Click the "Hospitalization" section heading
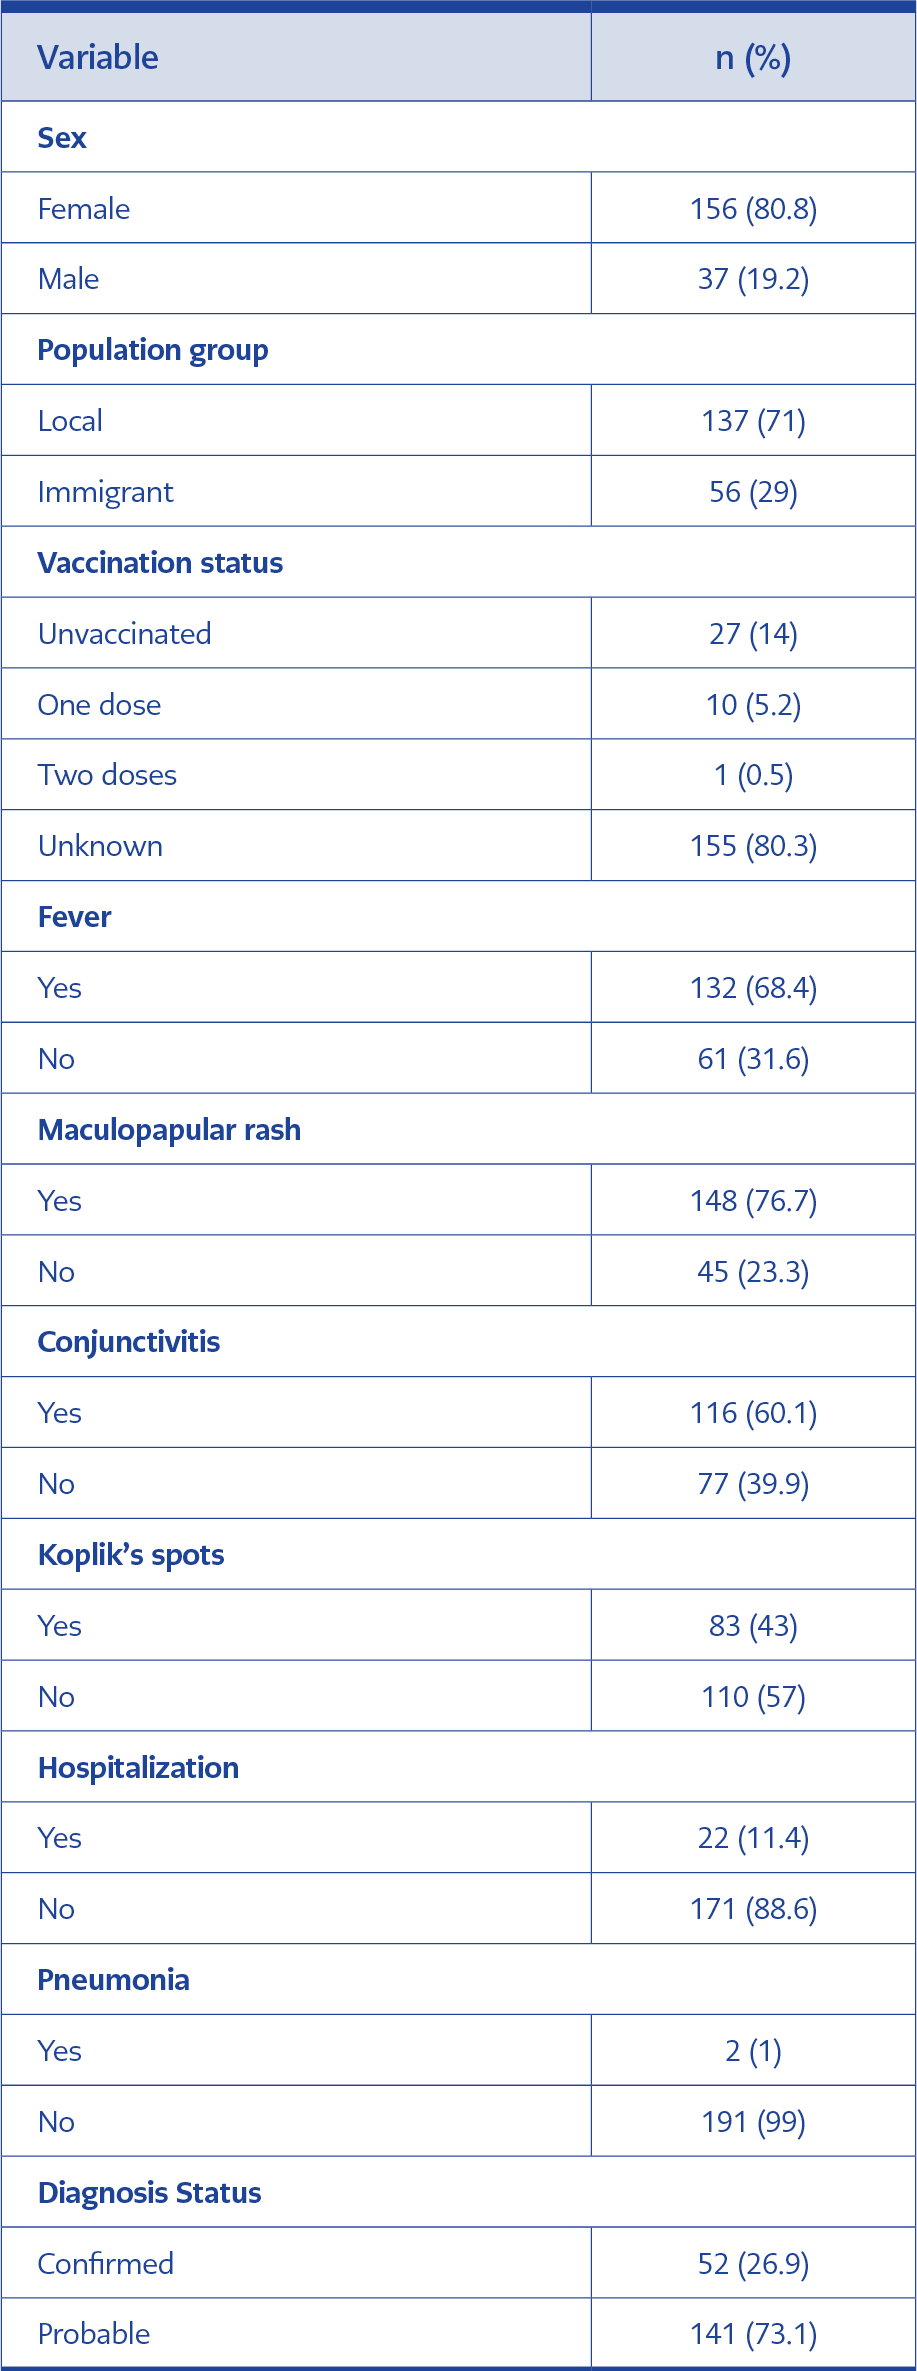The image size is (917, 2371). (x=138, y=1768)
